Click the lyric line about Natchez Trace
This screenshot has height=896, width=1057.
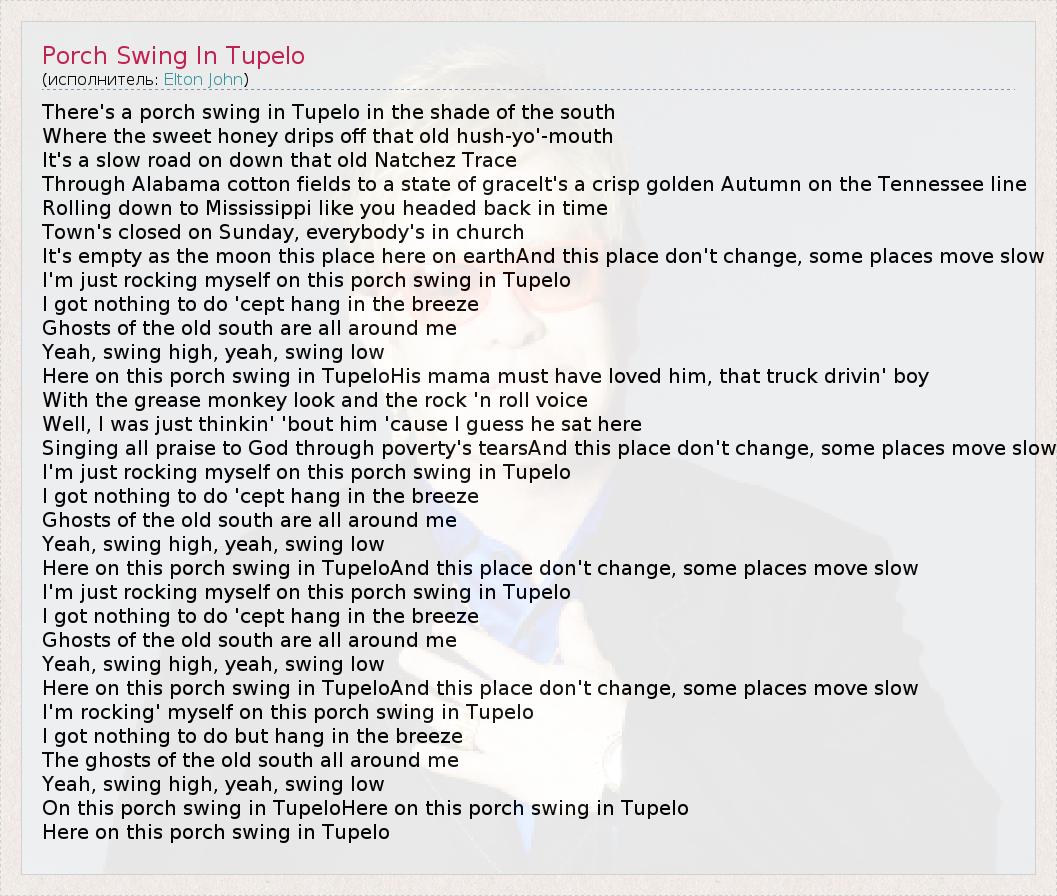[279, 160]
